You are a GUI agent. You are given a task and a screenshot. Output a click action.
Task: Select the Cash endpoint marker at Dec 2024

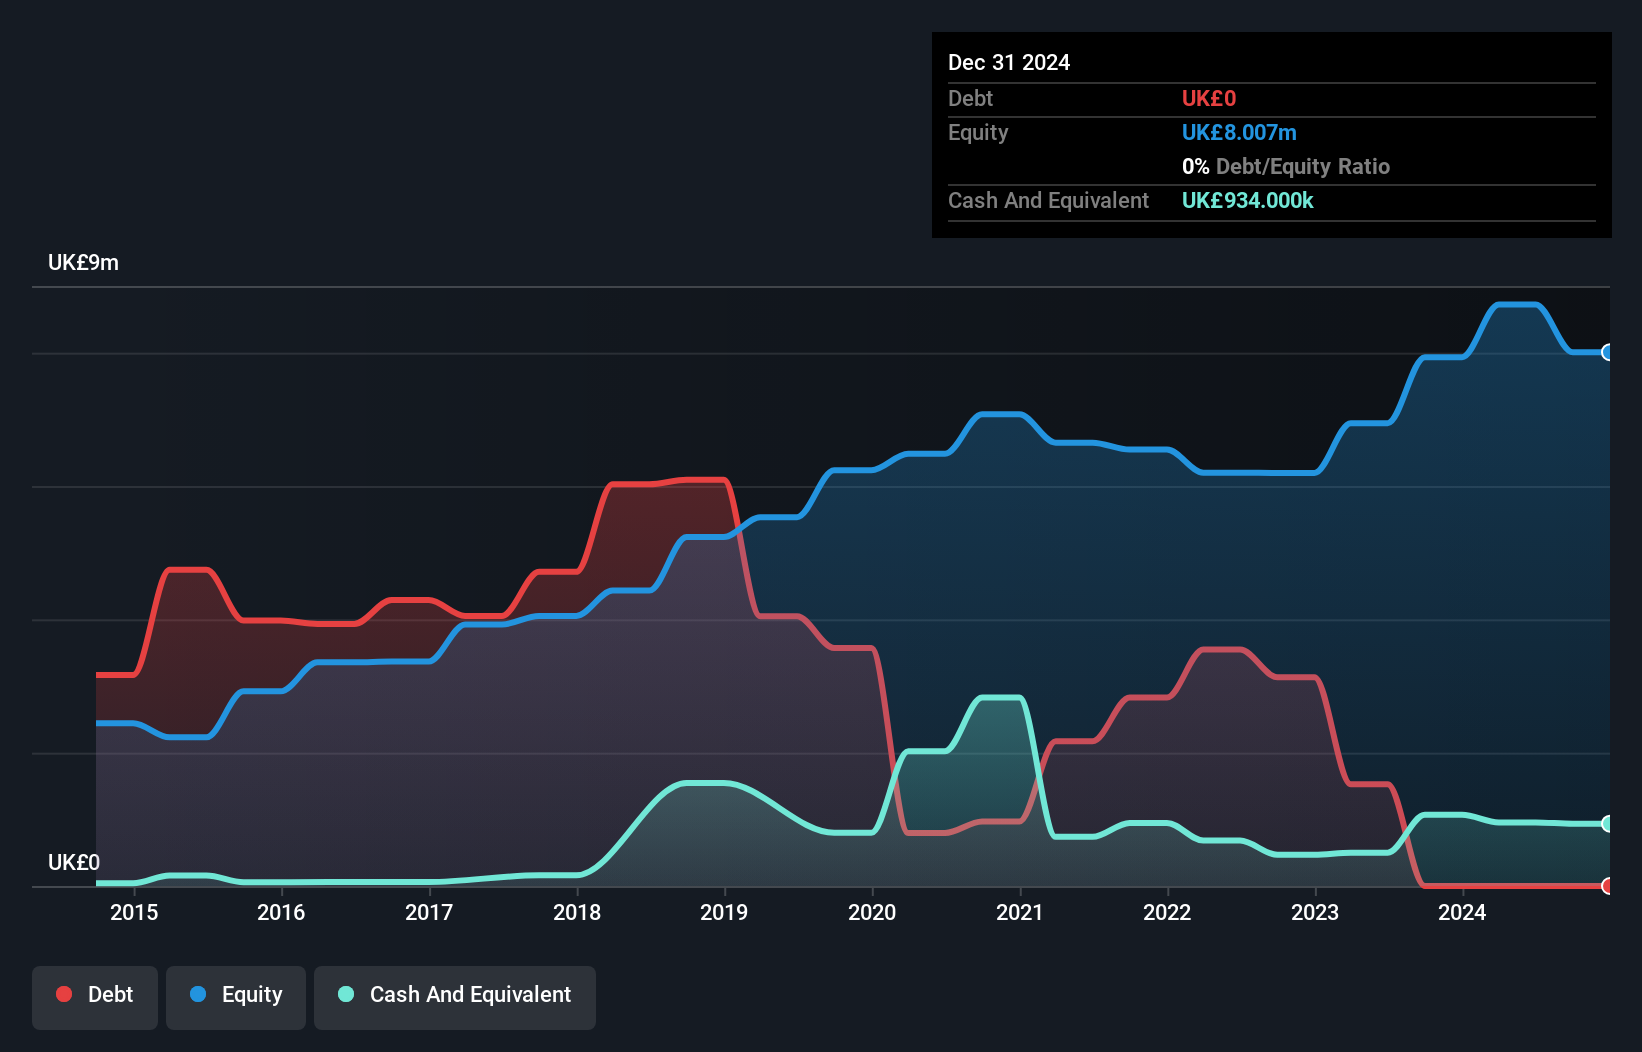pyautogui.click(x=1607, y=824)
